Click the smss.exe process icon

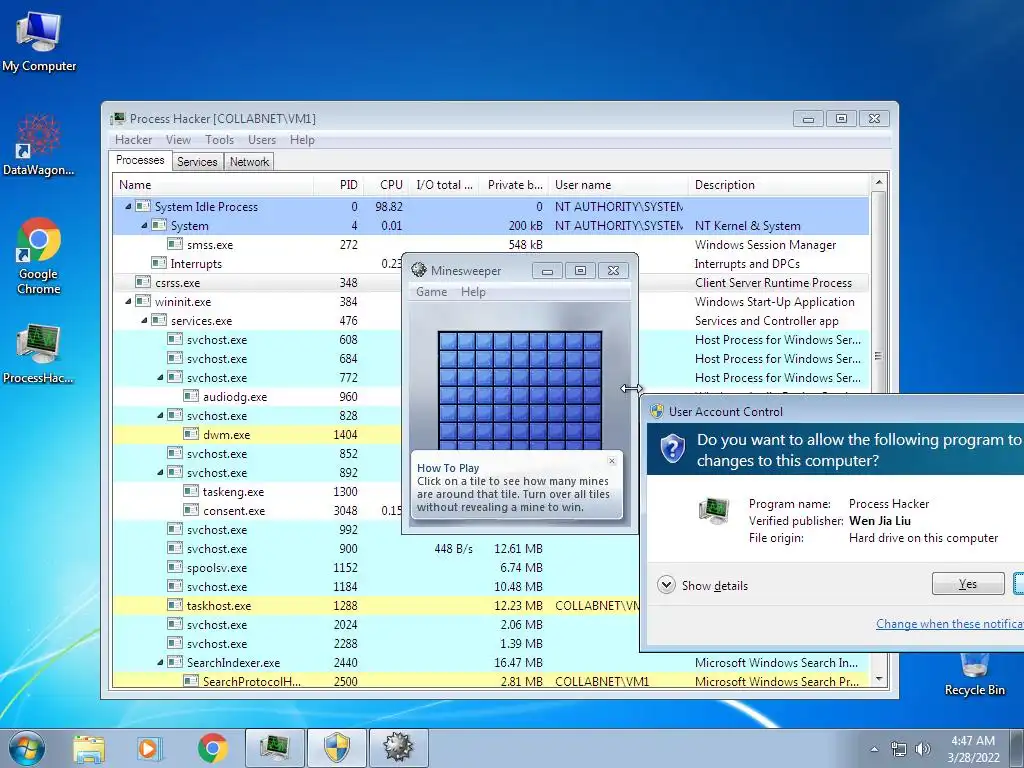[x=174, y=244]
